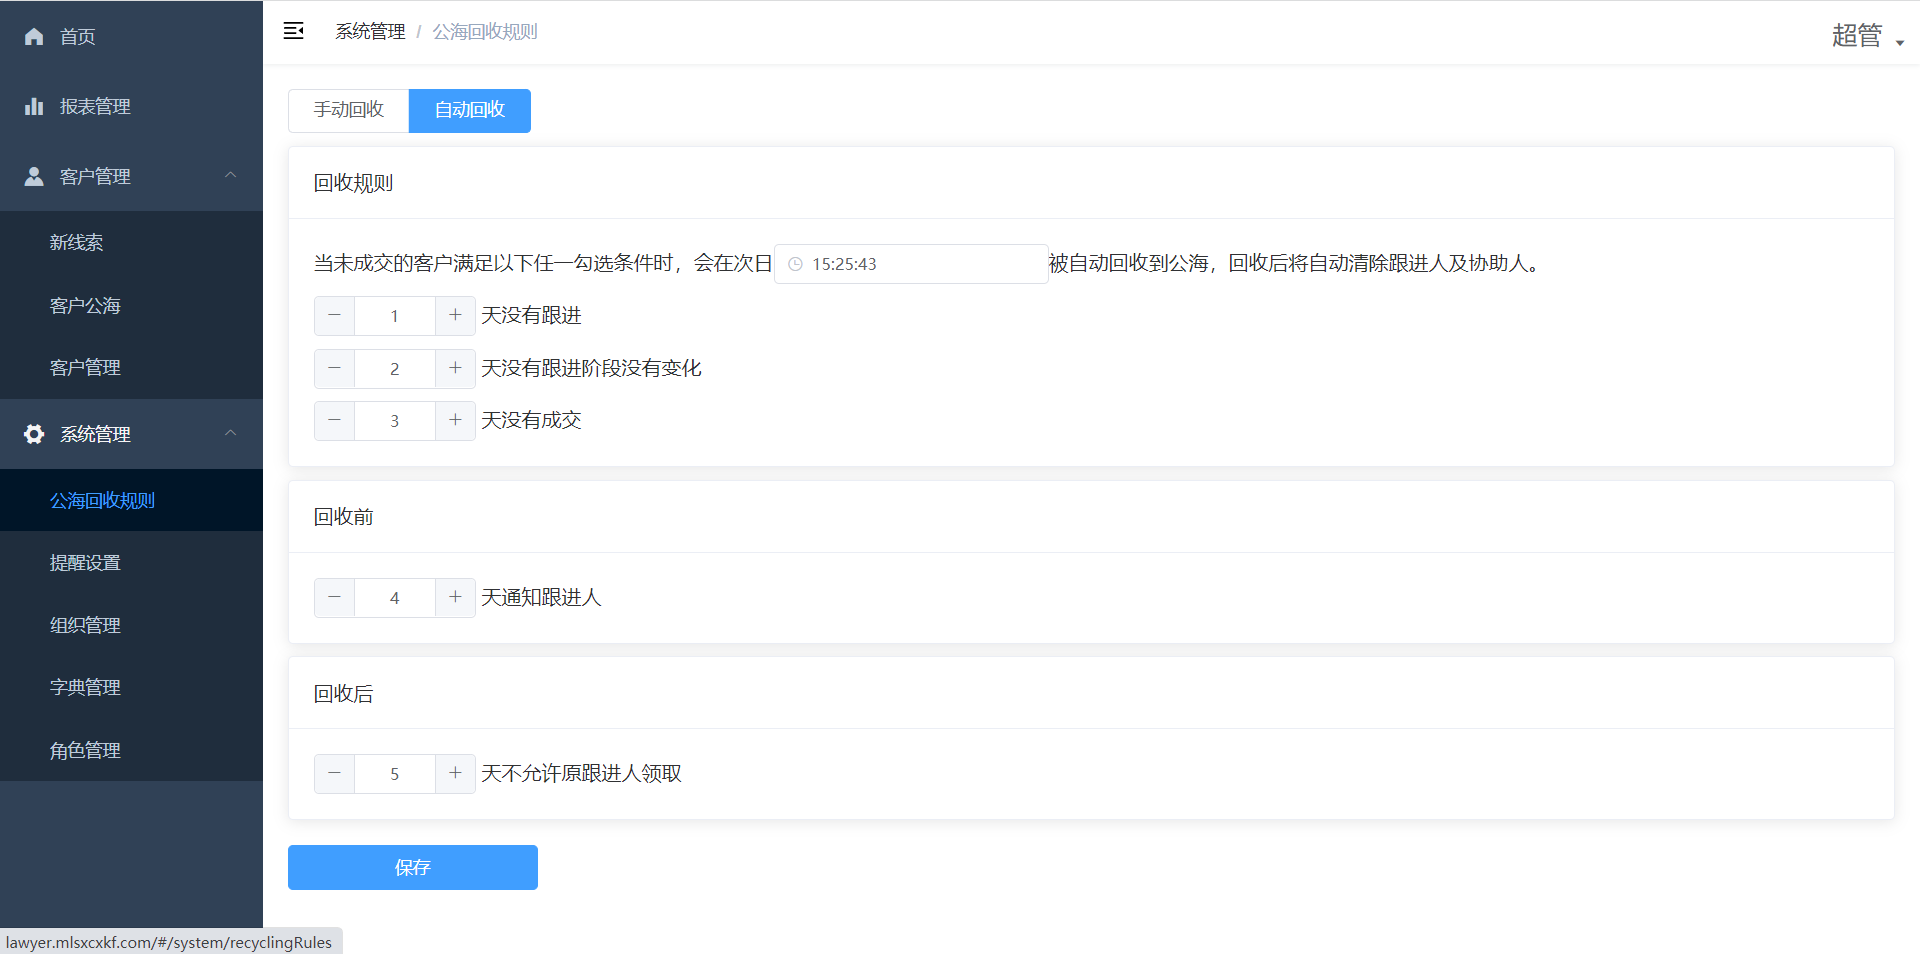
Task: Select the 自动回收 tab
Action: point(469,110)
